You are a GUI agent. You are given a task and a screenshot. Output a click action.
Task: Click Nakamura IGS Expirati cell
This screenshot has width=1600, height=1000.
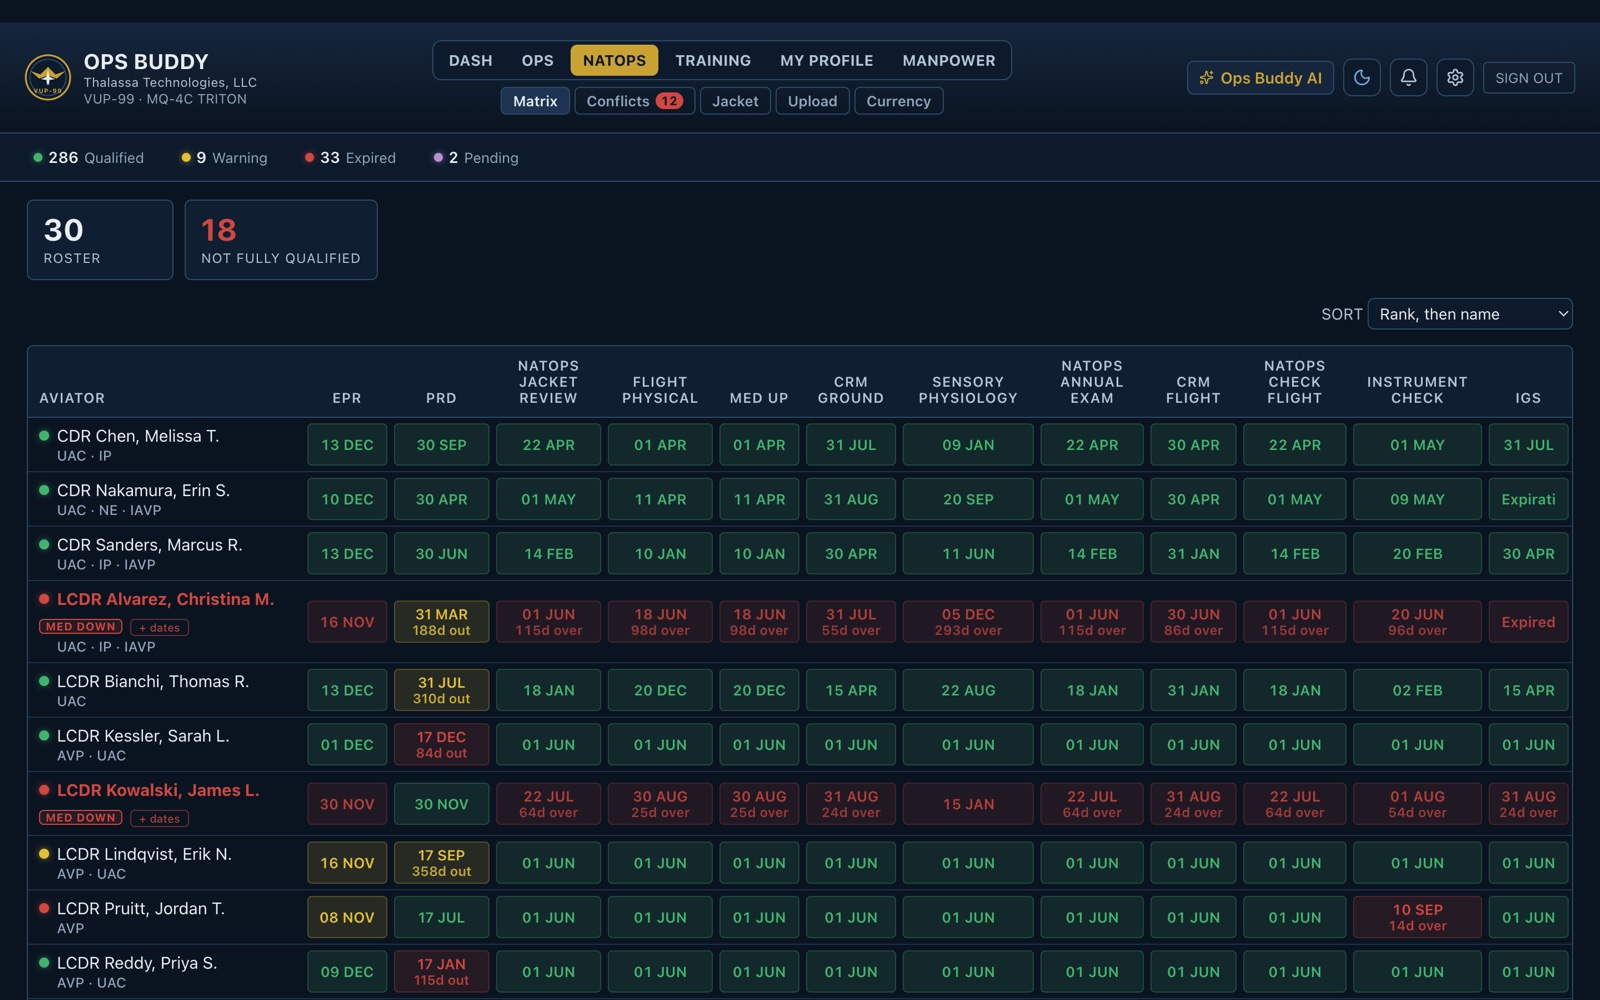(x=1528, y=499)
